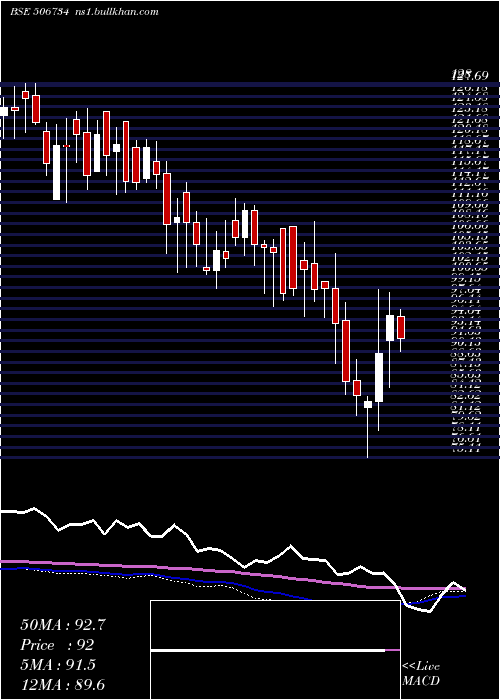Click the BSE 506734 ticker label
This screenshot has height=700, width=500.
point(39,12)
